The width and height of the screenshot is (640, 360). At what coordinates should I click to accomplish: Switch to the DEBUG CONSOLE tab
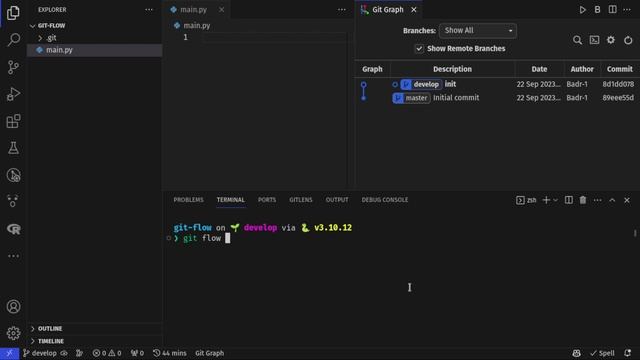click(x=384, y=200)
